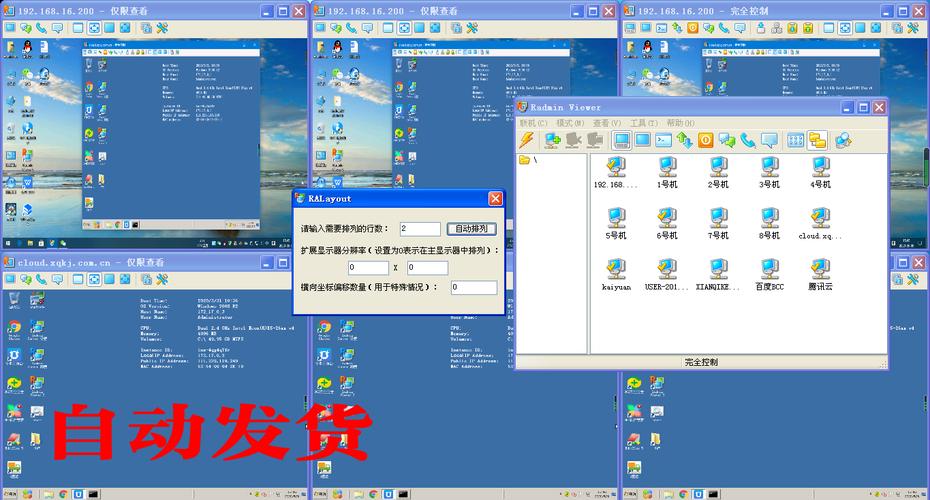
Task: Click File Transfer icon in 192.168.16.200 完全控制 window
Action: [x=677, y=28]
